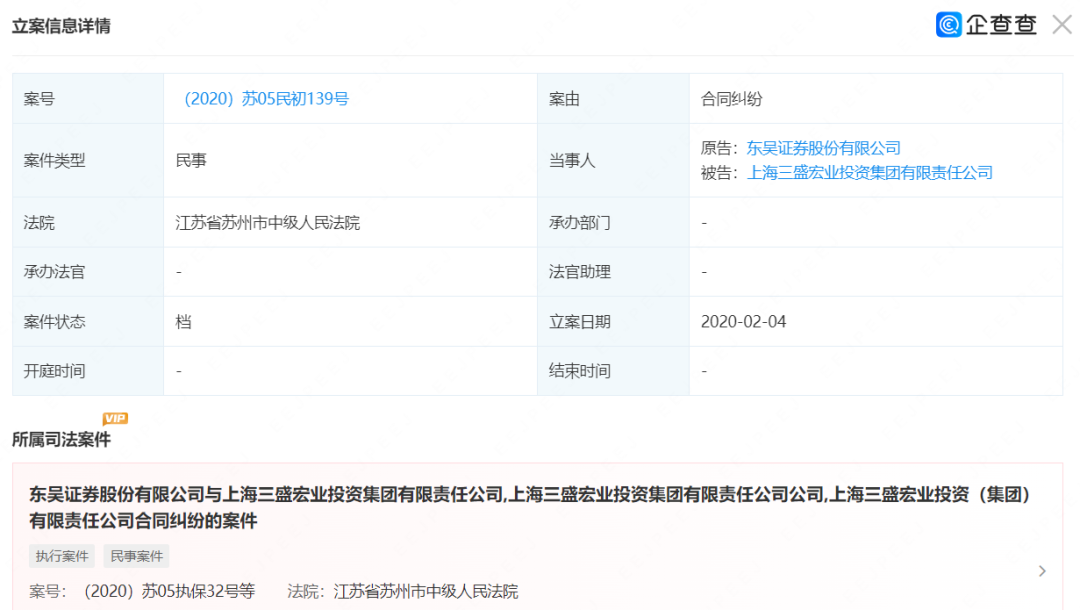Open plaintiff 东吴证券股份有限公司 link

pyautogui.click(x=824, y=148)
